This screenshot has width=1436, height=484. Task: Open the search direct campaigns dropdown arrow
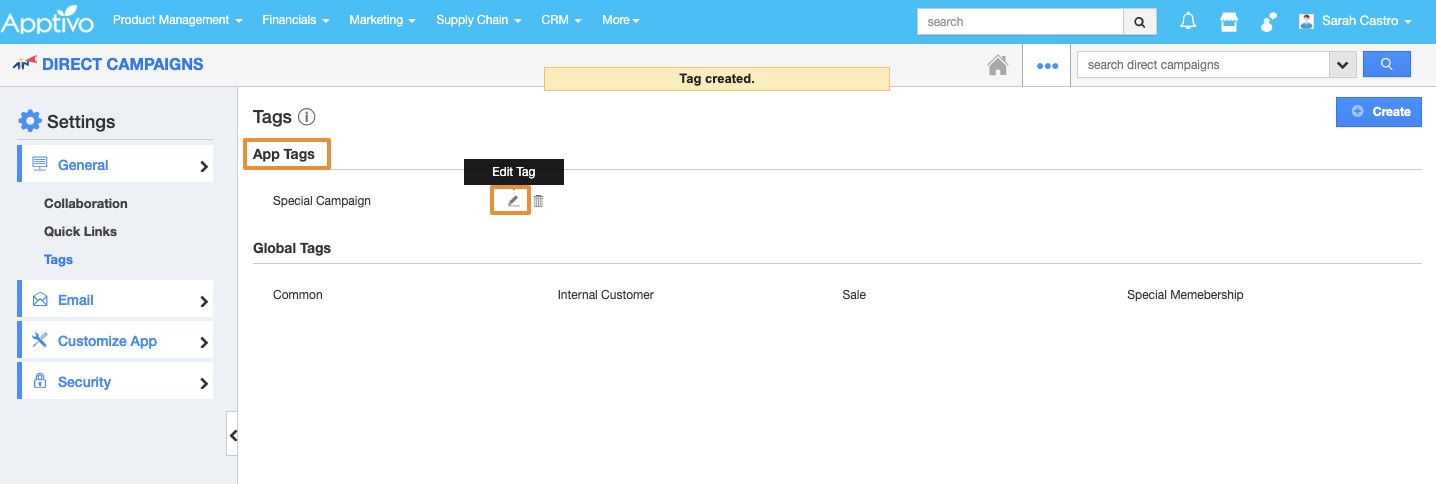[x=1342, y=65]
